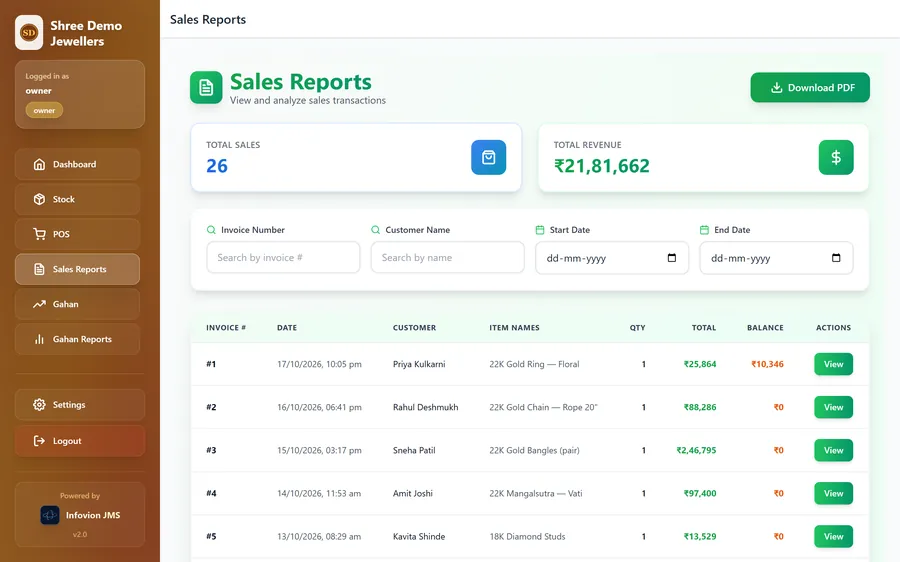Viewport: 900px width, 562px height.
Task: Click the End Date dd-mm-yyyy field
Action: coord(776,258)
